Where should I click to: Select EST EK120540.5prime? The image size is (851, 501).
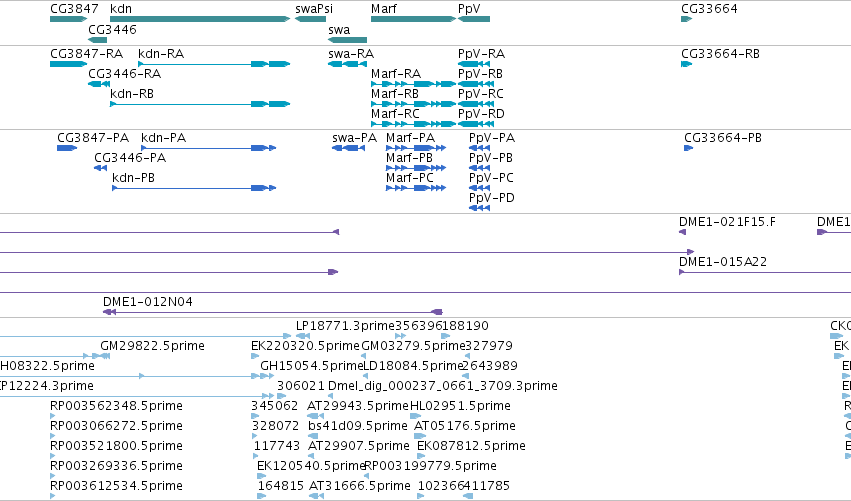coord(311,466)
